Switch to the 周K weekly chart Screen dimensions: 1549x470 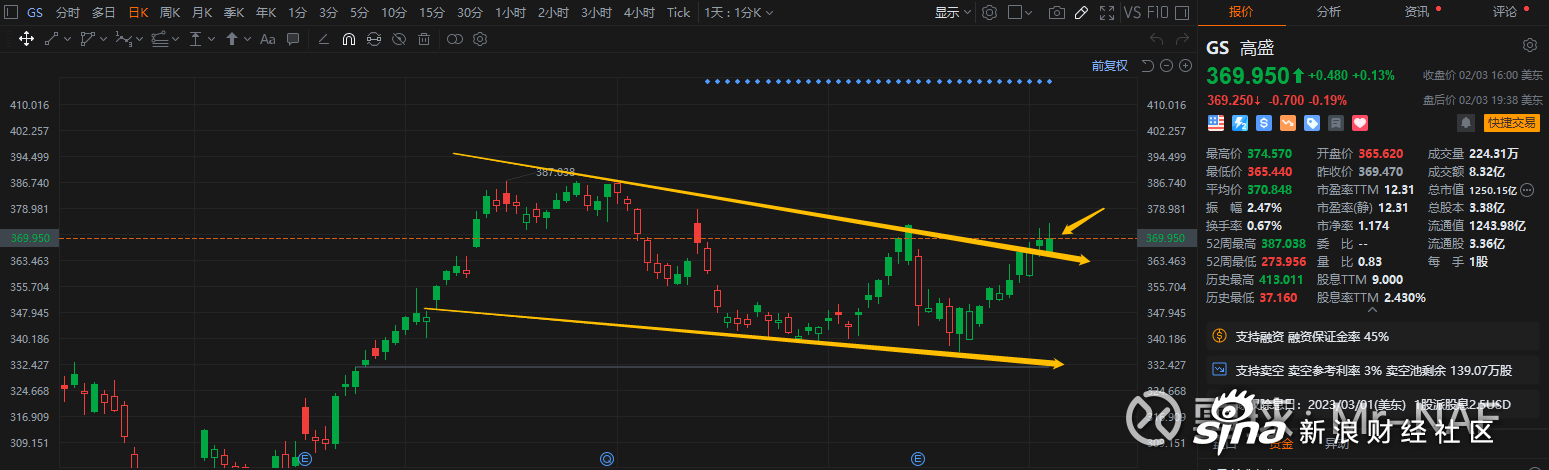[170, 13]
